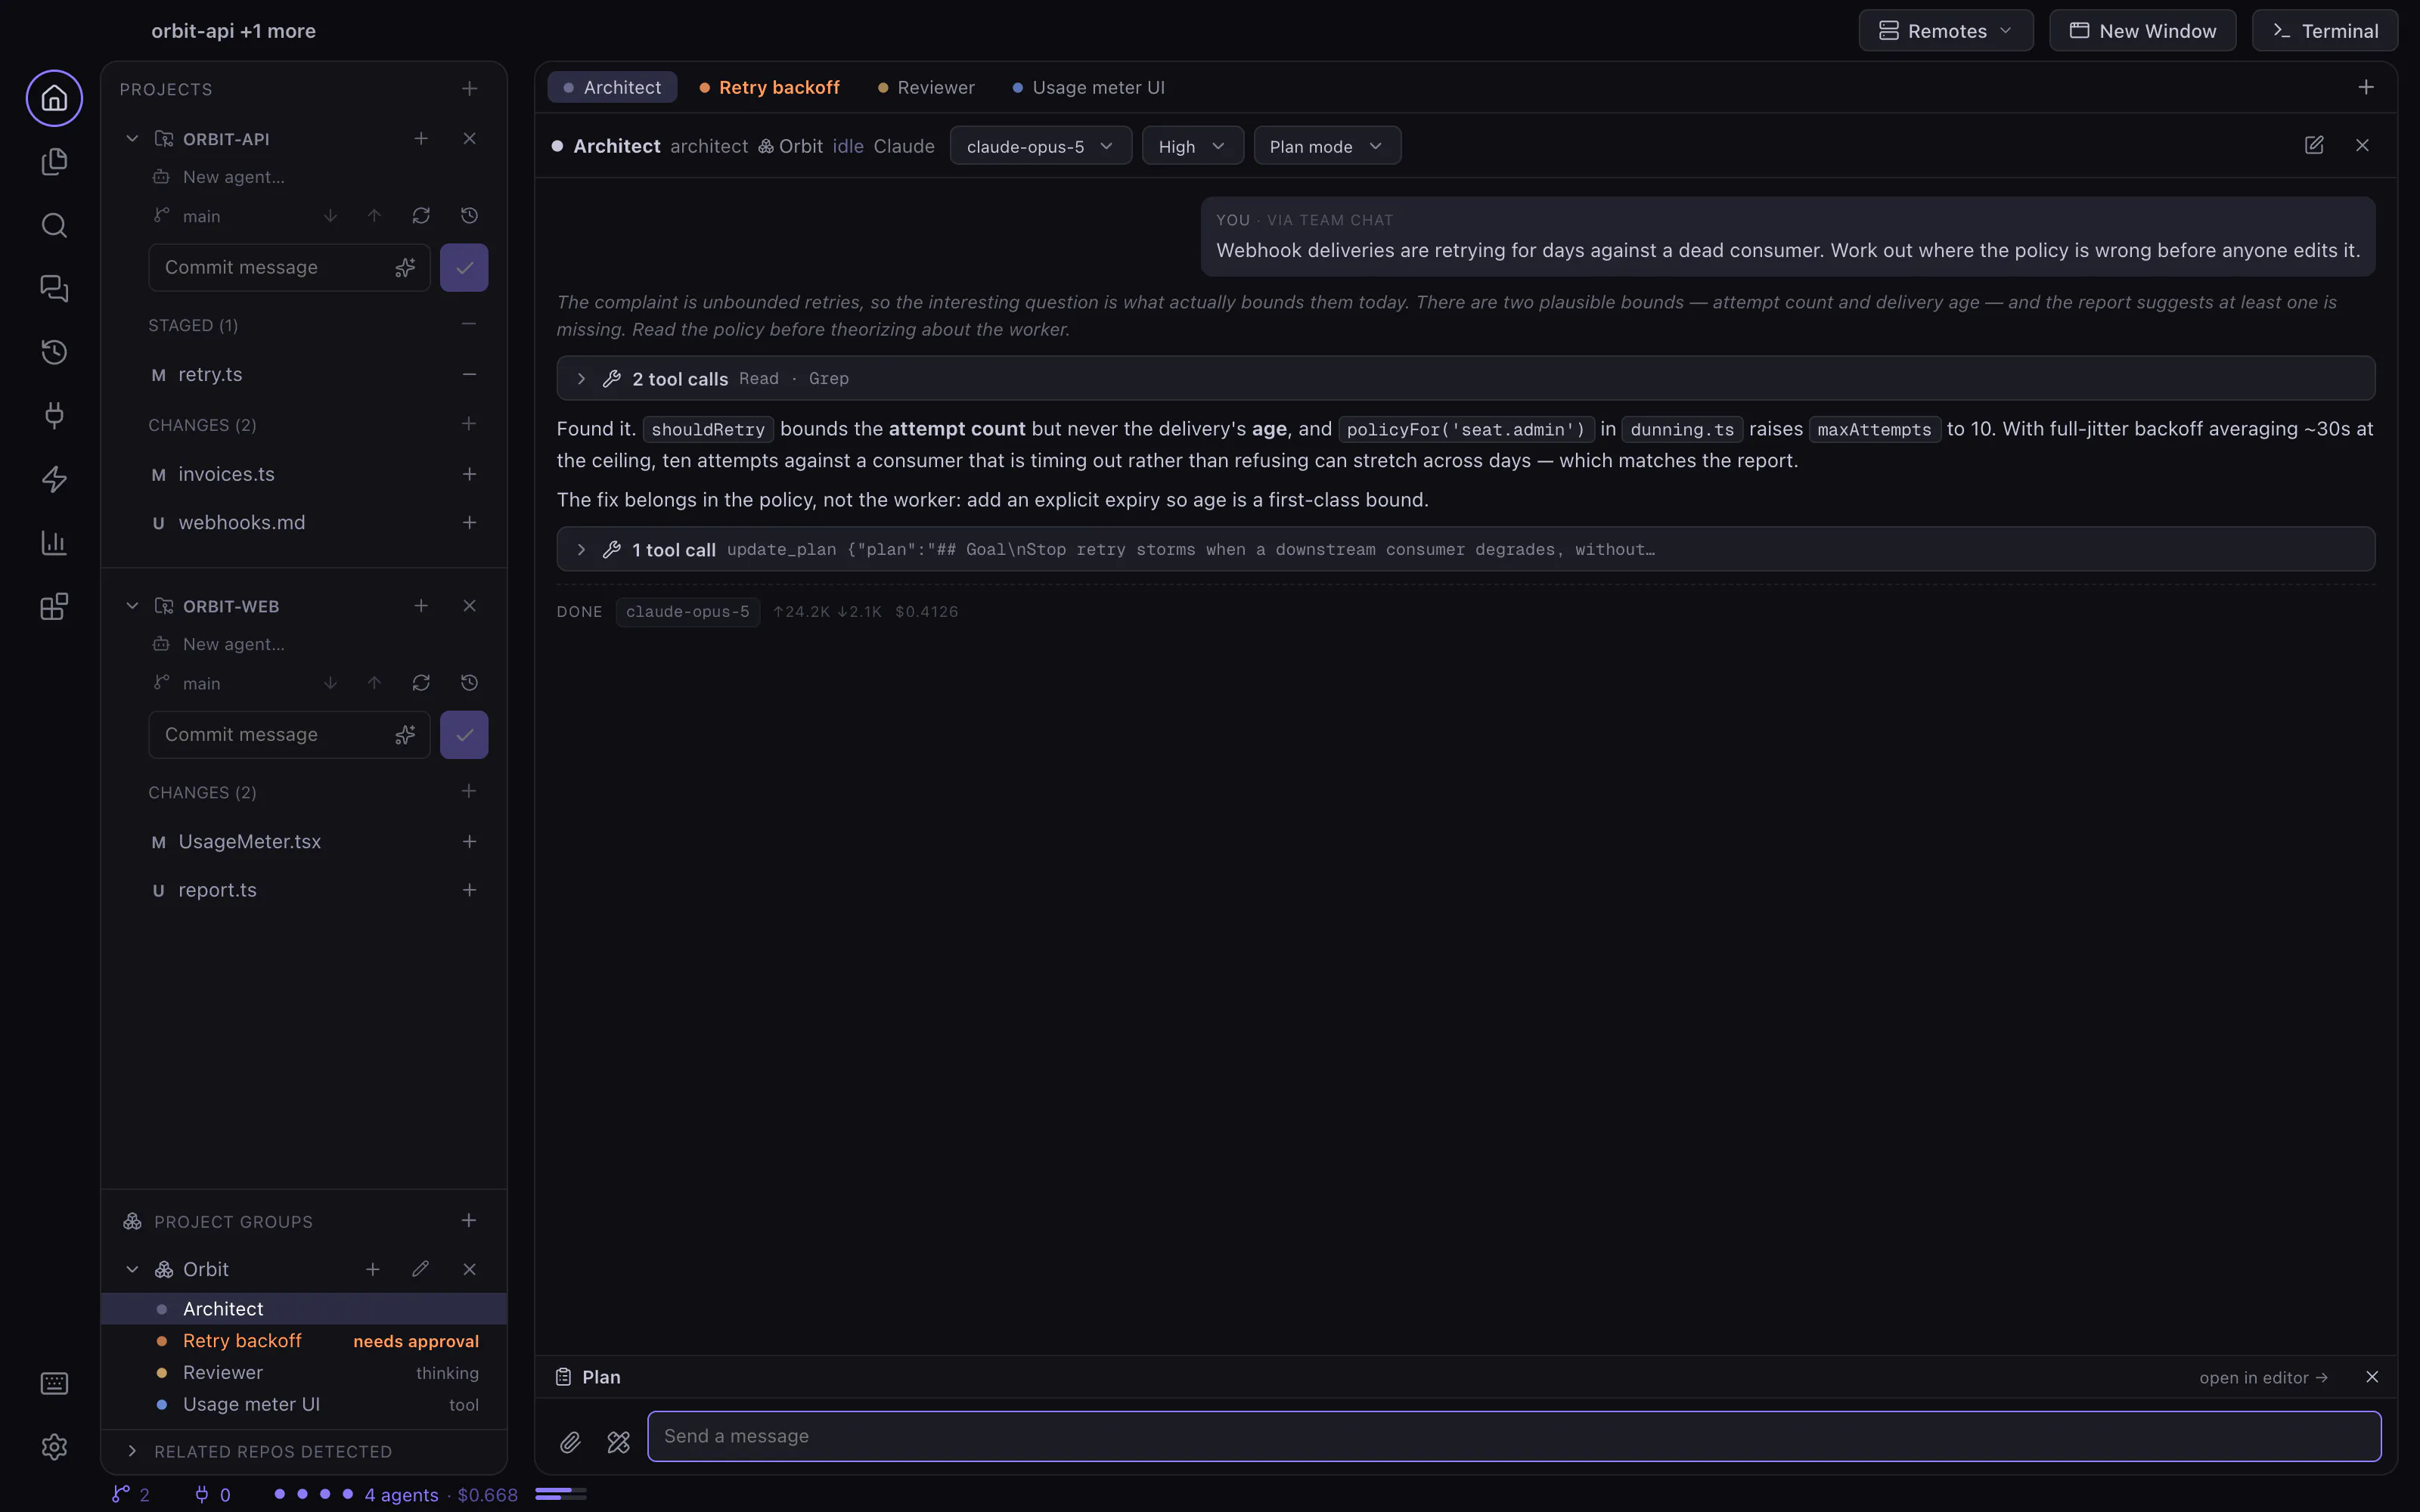Click the tools icon next to paperclip
Viewport: 2420px width, 1512px height.
tap(618, 1442)
